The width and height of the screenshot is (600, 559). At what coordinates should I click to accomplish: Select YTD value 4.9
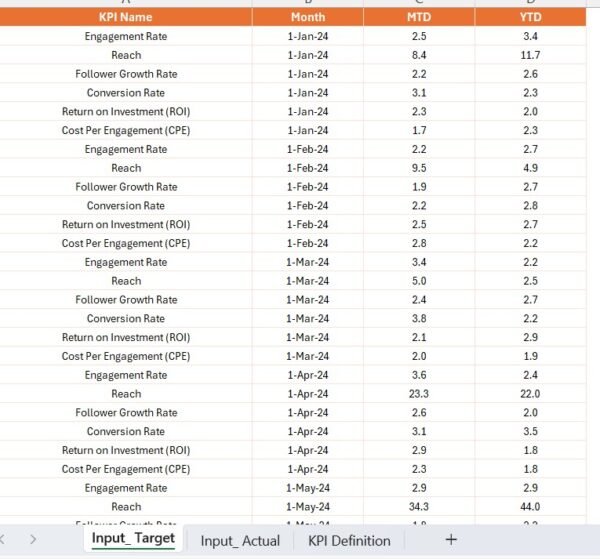530,168
